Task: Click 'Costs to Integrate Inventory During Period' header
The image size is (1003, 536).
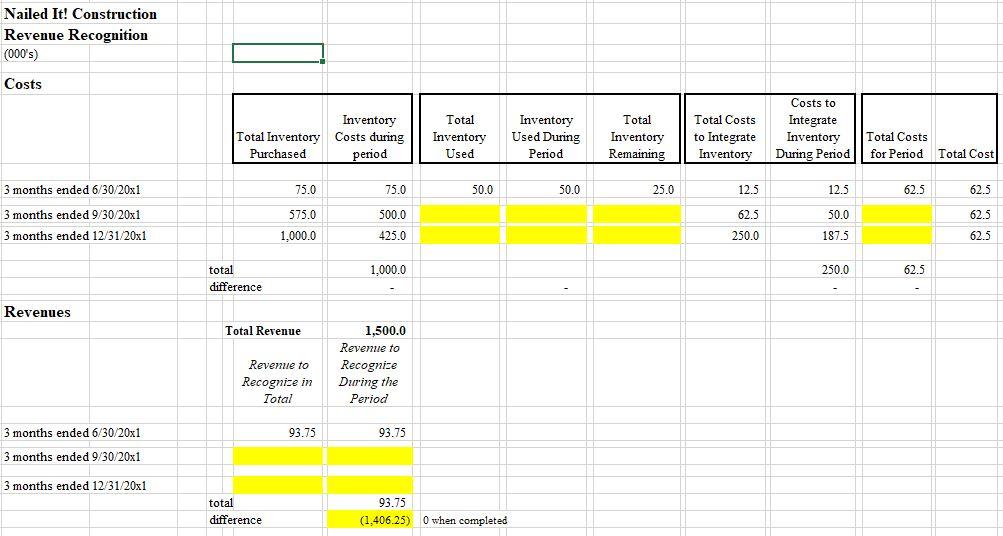Action: 812,128
